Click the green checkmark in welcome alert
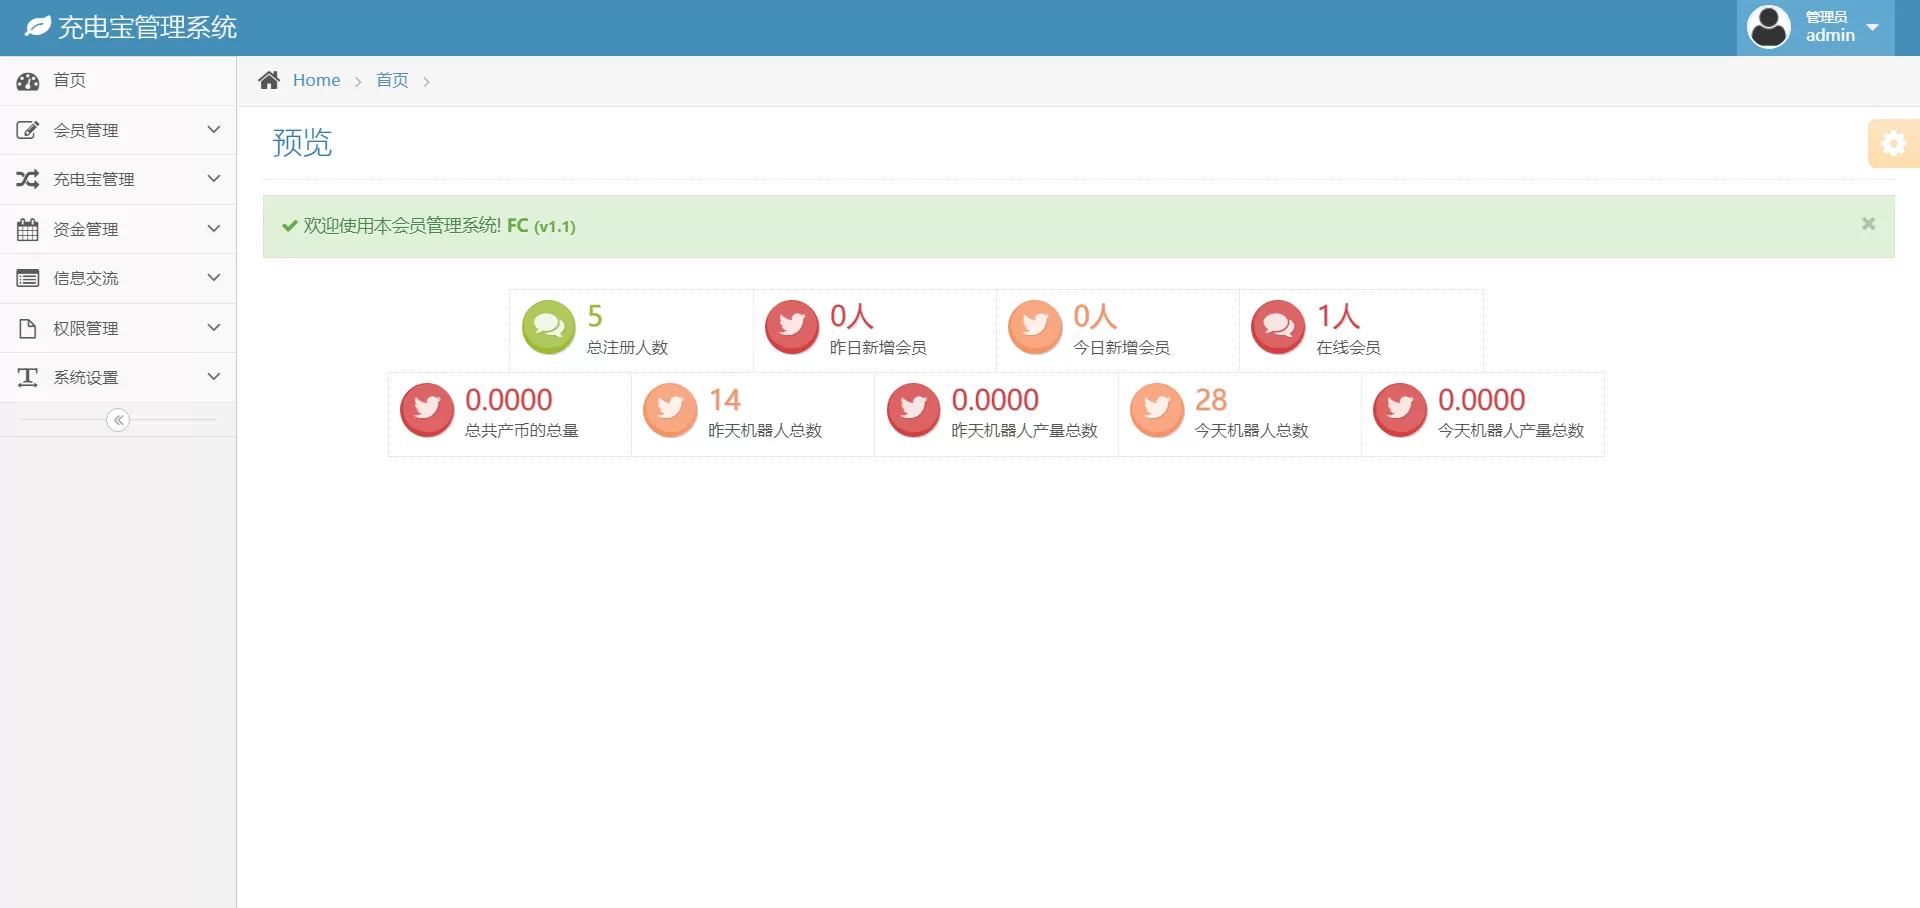The image size is (1920, 908). tap(290, 226)
